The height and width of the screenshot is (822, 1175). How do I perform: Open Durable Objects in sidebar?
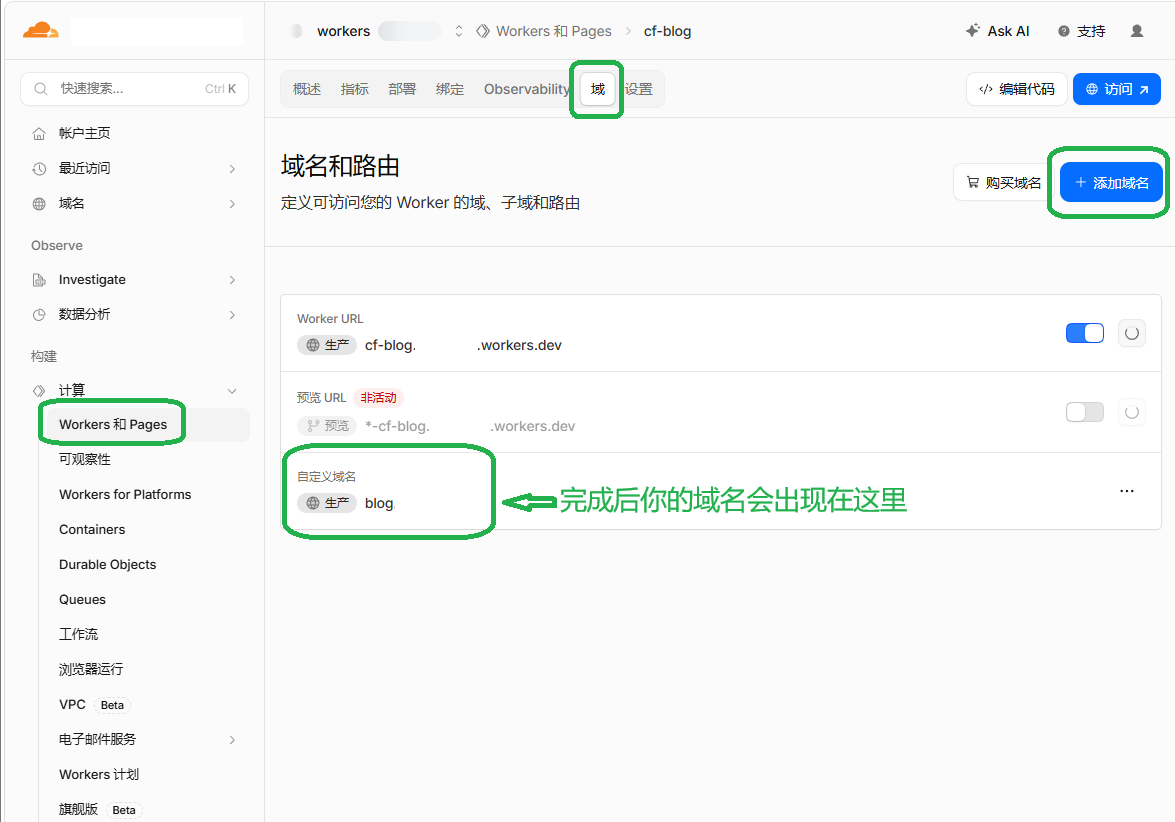point(108,564)
